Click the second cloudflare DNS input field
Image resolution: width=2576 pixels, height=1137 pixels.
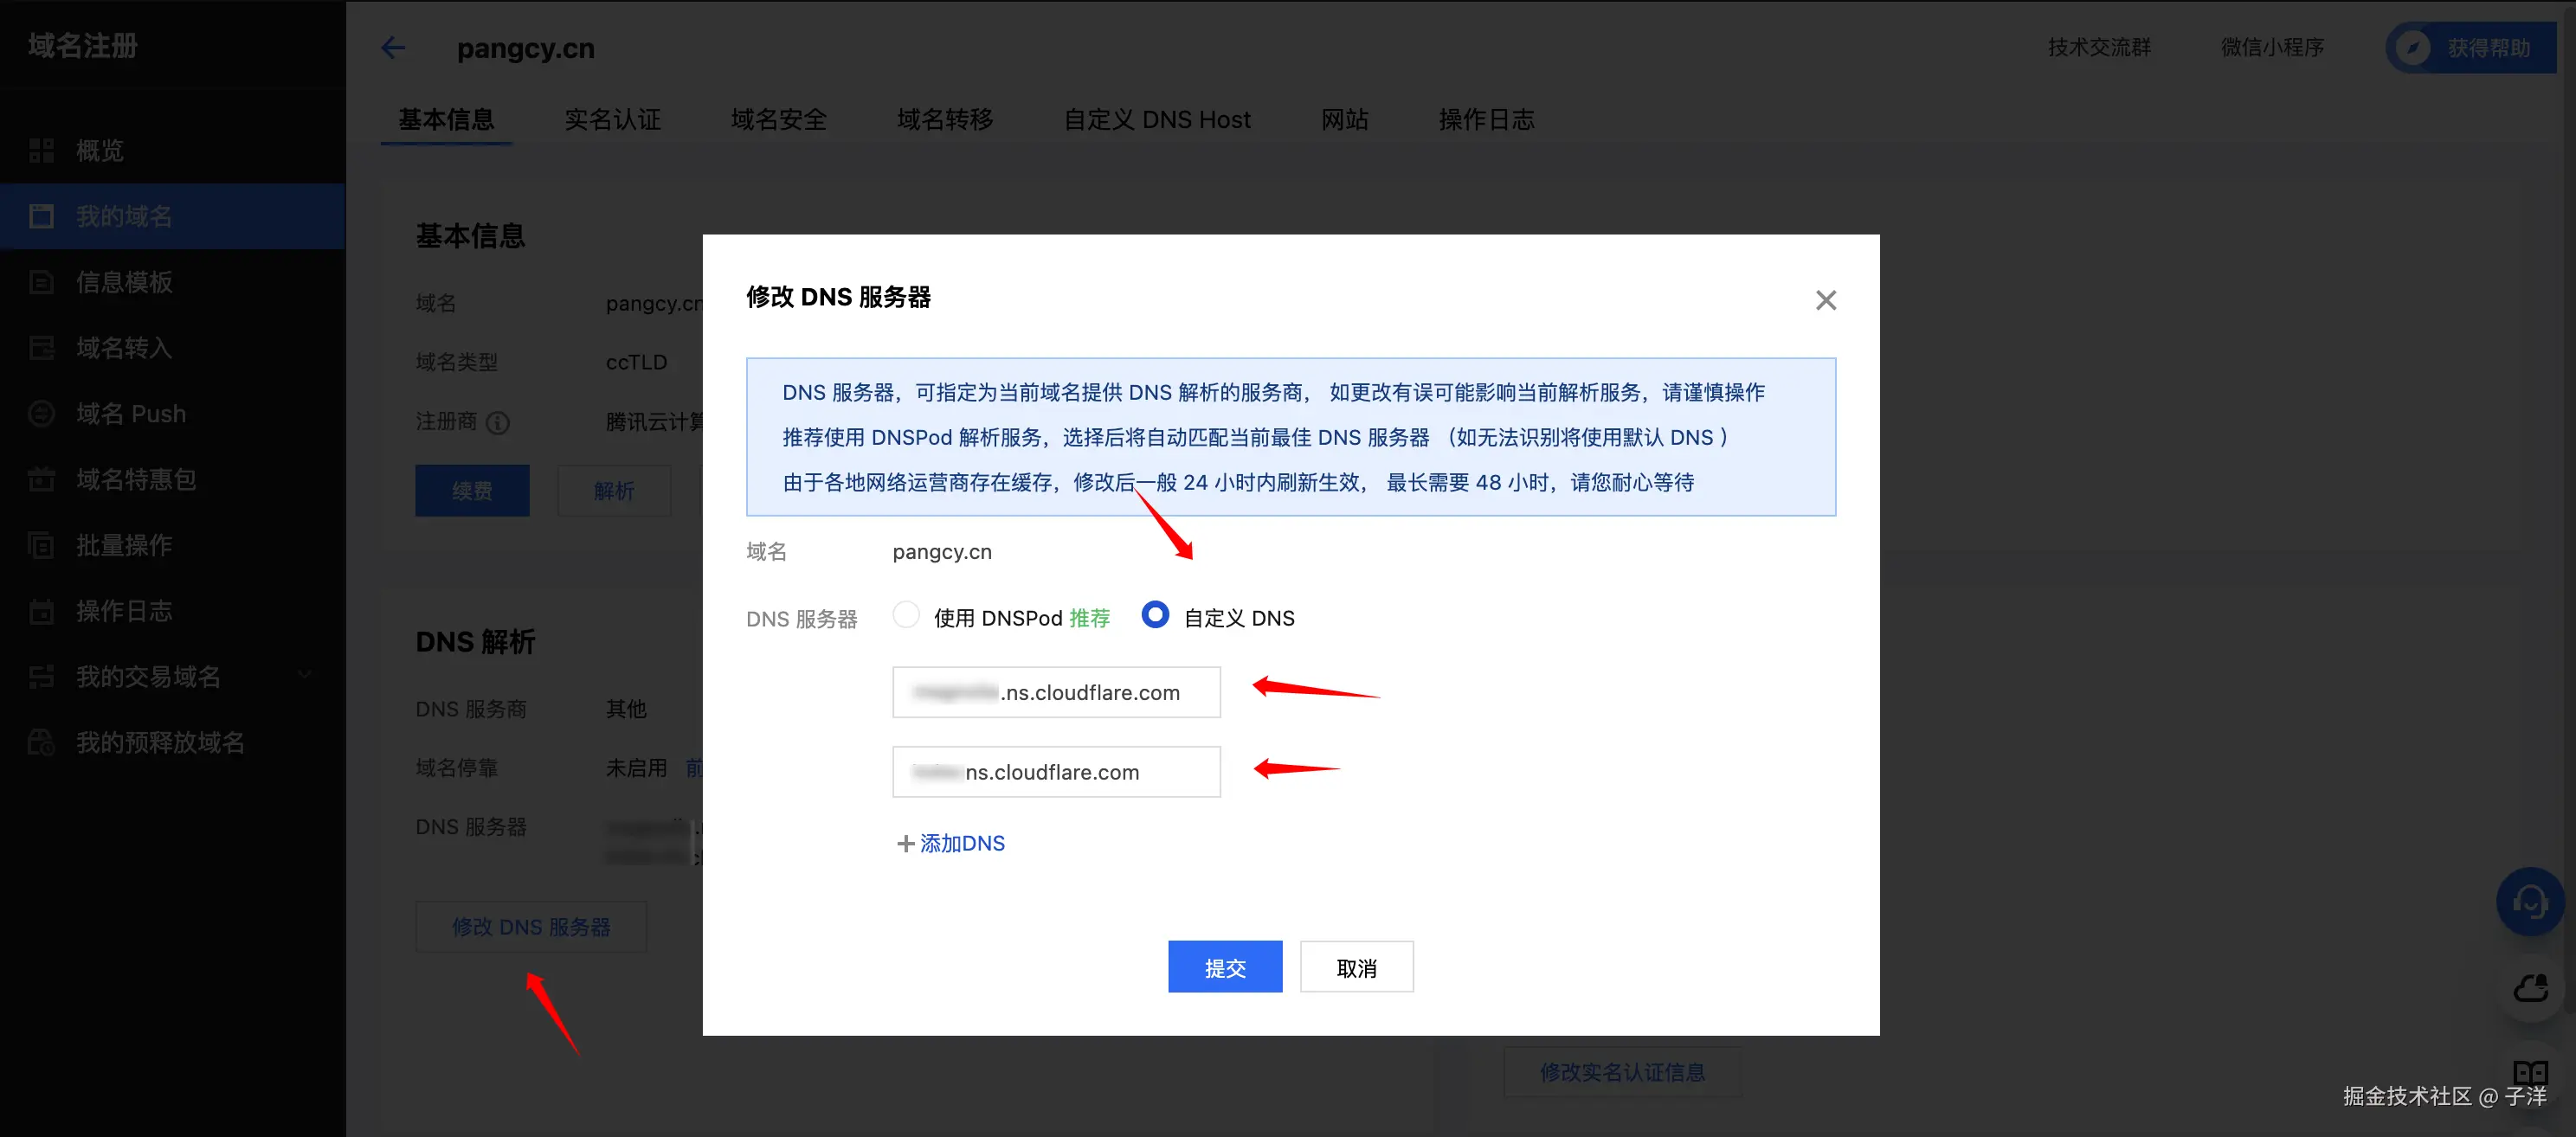pos(1056,772)
